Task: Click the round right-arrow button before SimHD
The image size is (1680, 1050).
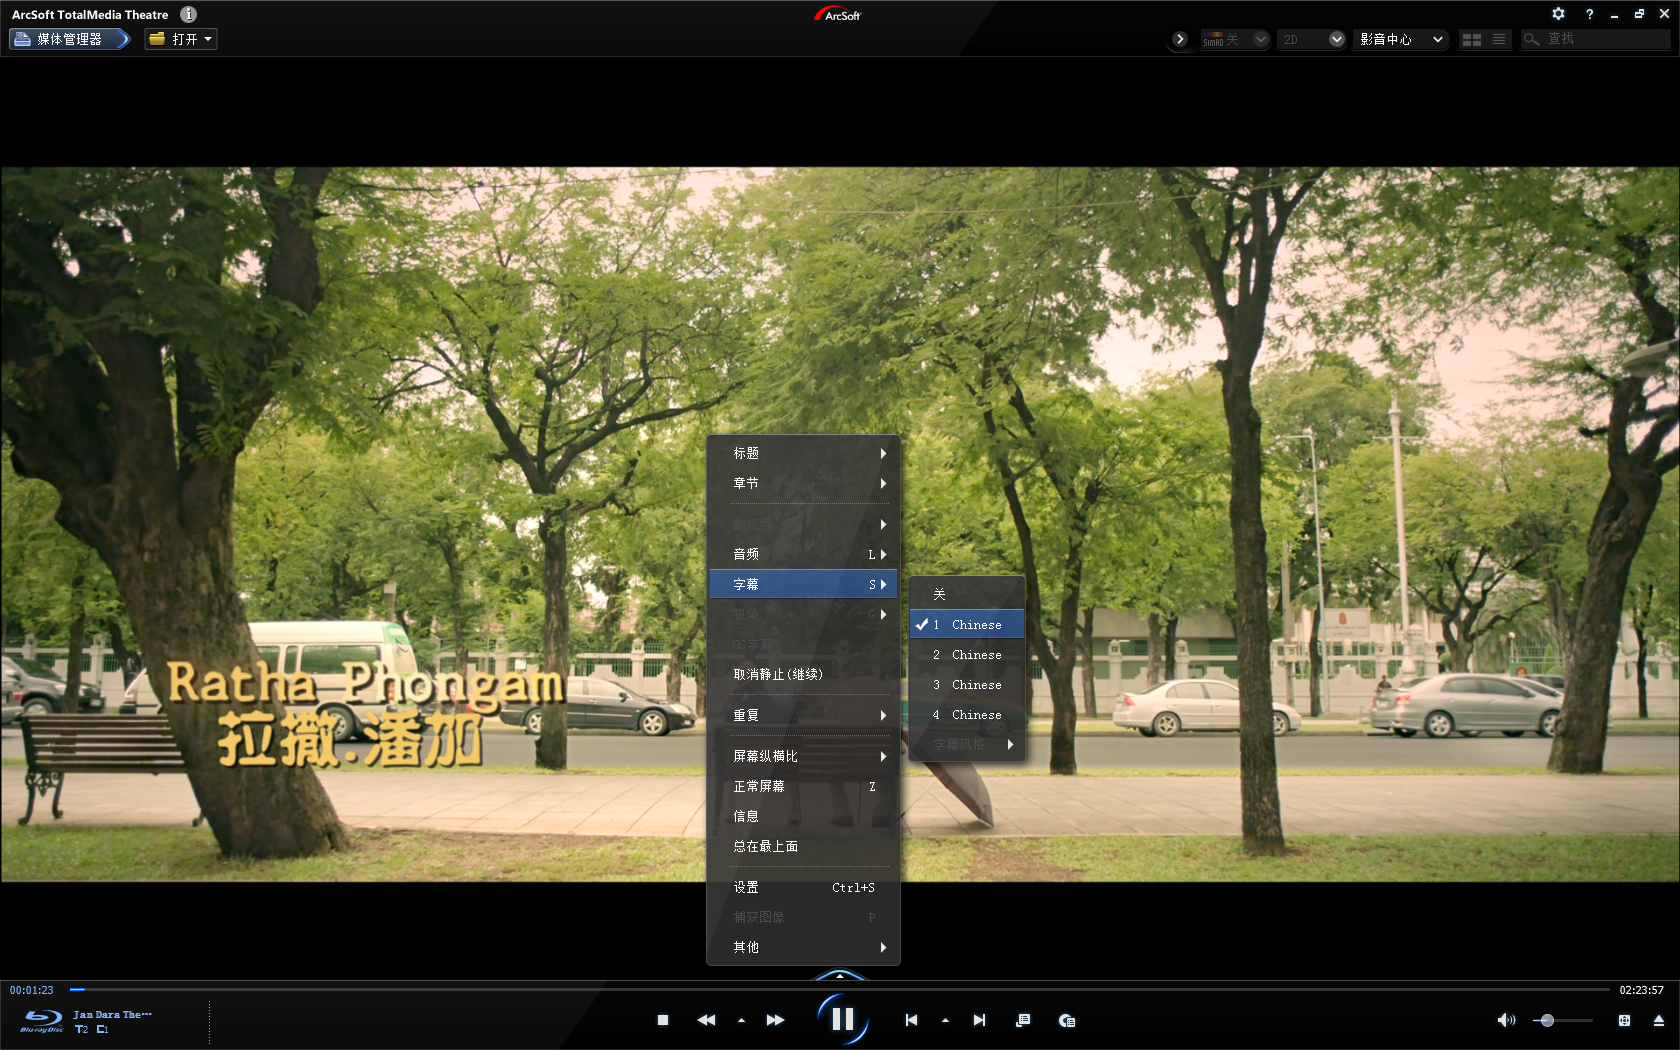Action: coord(1180,39)
